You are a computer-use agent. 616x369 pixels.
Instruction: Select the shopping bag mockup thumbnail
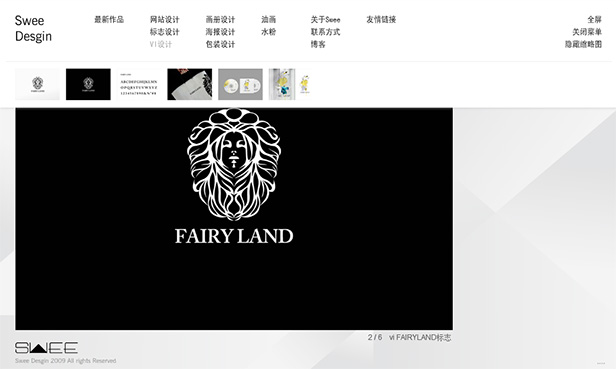190,84
